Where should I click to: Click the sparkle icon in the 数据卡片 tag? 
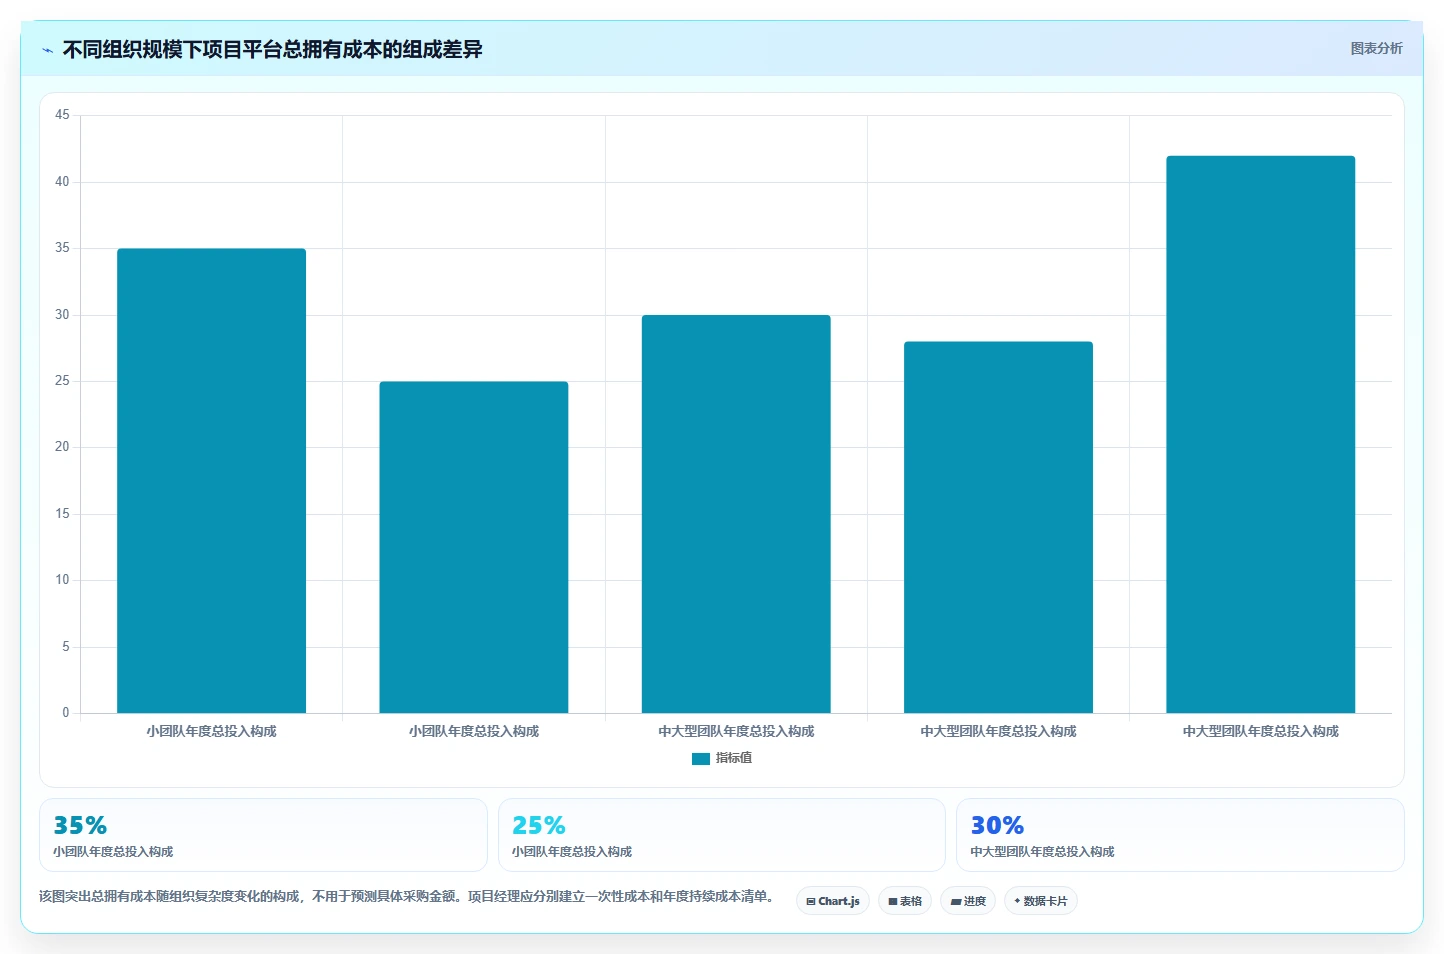(x=1017, y=901)
